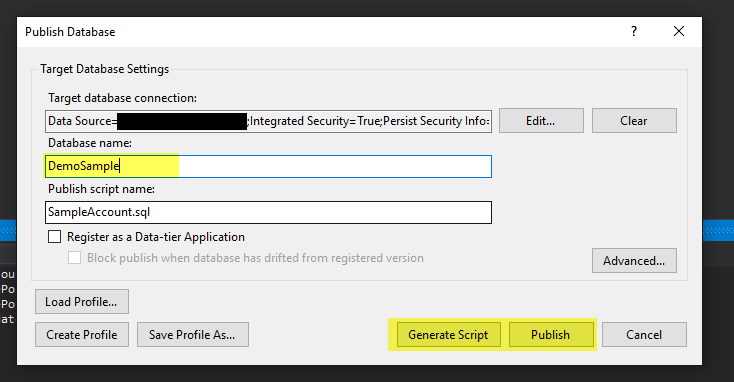Click the Edit... connection button
This screenshot has width=734, height=382.
coord(541,121)
